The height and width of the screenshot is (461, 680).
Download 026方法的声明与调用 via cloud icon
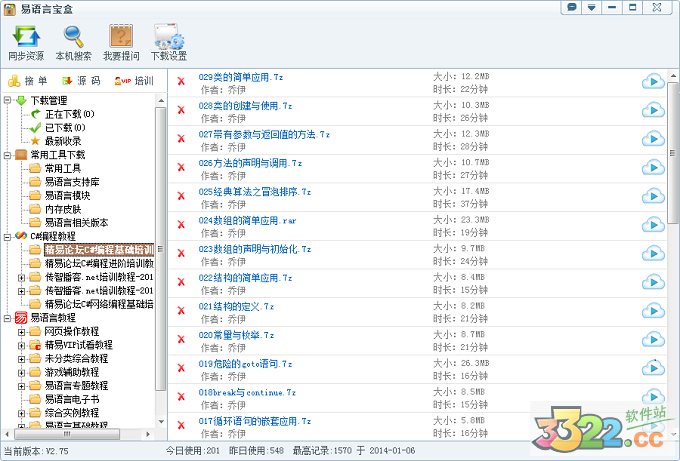[x=653, y=167]
